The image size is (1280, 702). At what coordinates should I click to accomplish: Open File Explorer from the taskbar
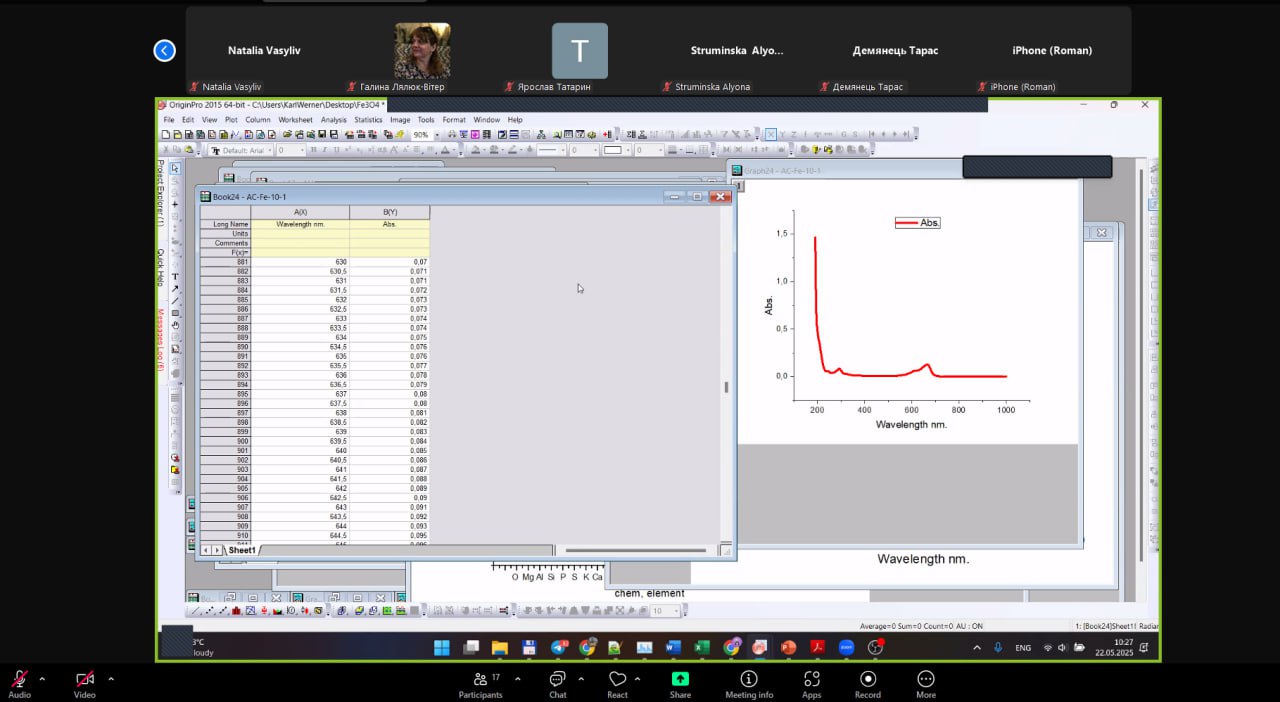500,647
